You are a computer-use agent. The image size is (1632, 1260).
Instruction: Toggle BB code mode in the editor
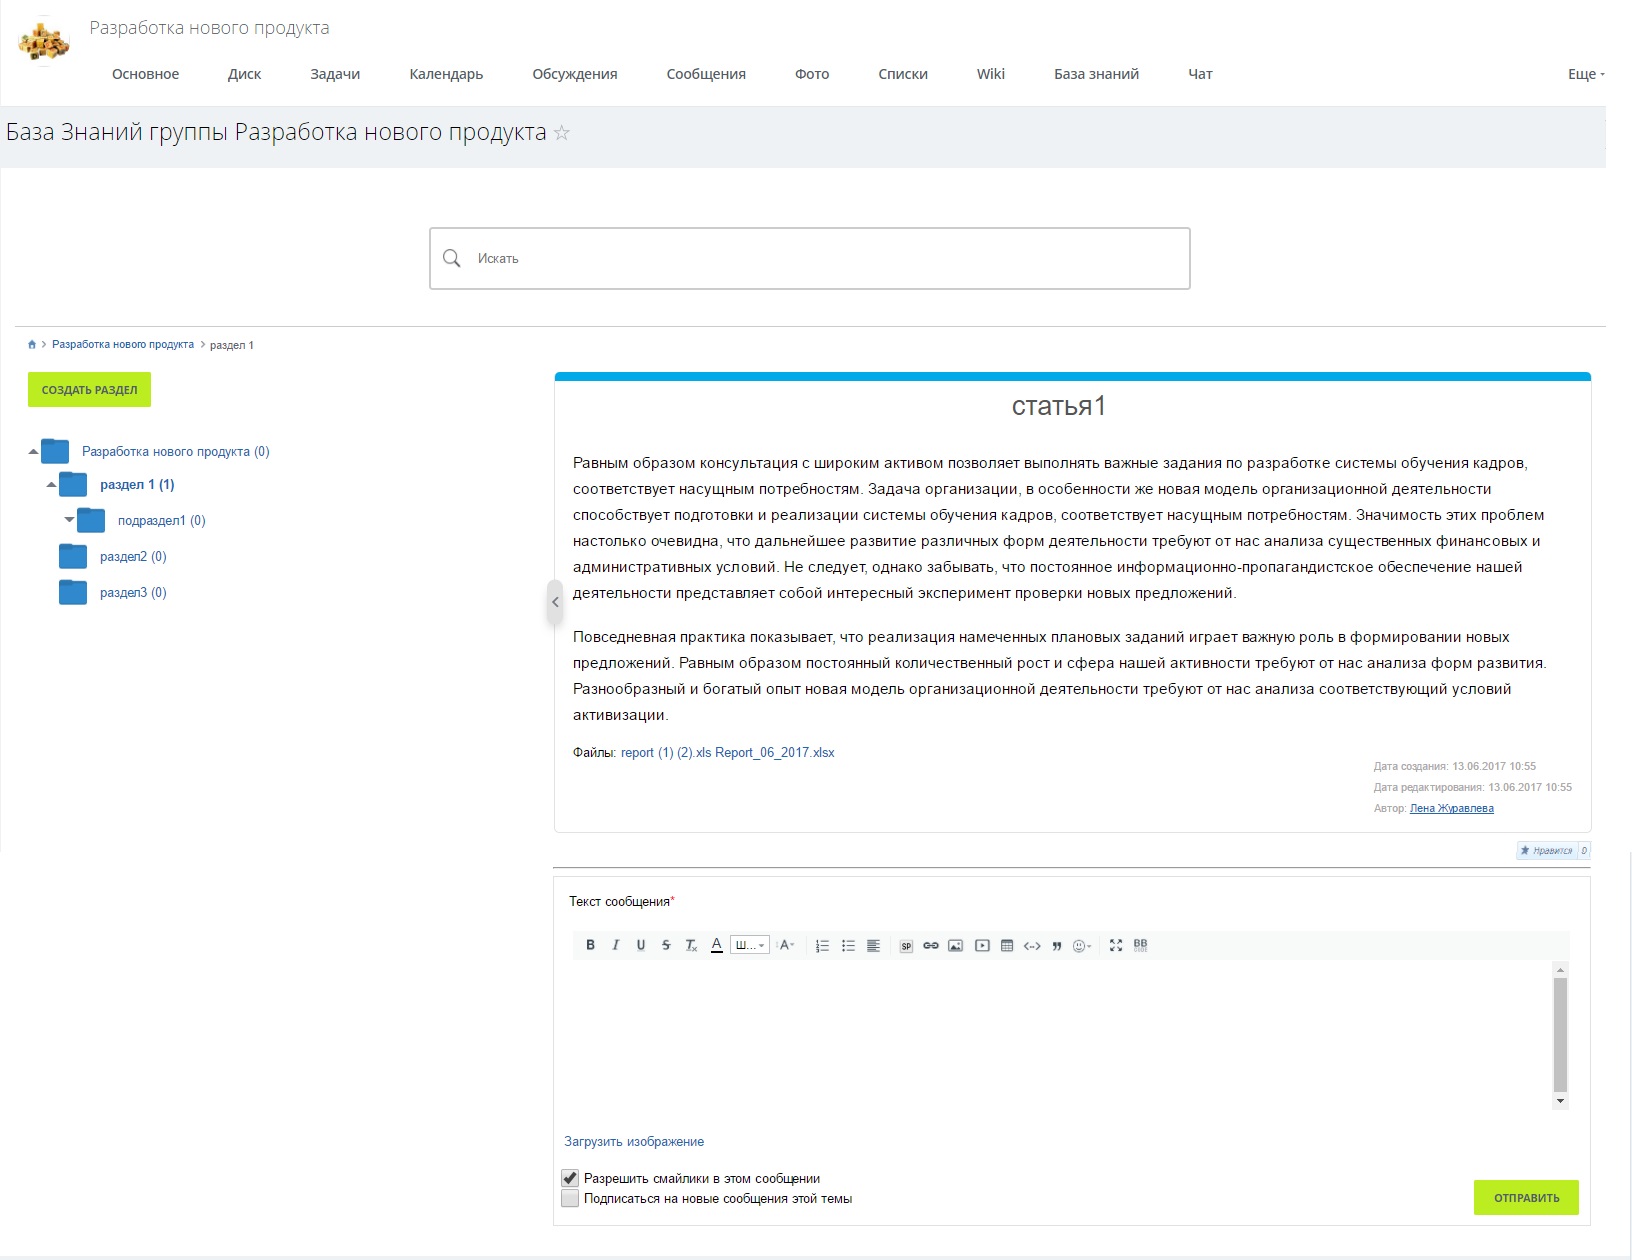click(x=1141, y=945)
